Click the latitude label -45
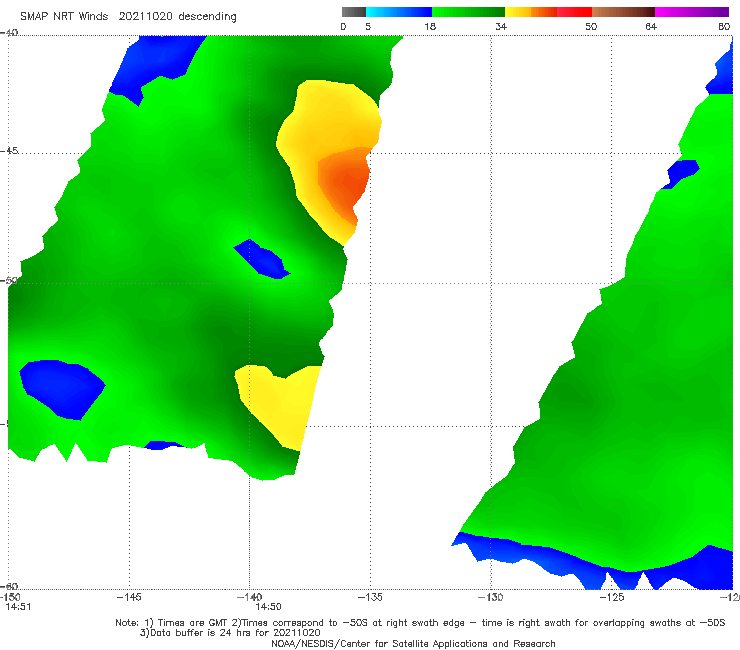 [9, 151]
